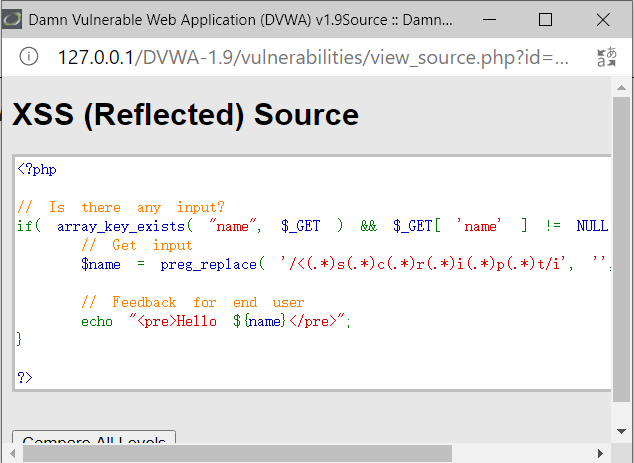Minimize the DVWA source window
634x463 pixels.
489,19
